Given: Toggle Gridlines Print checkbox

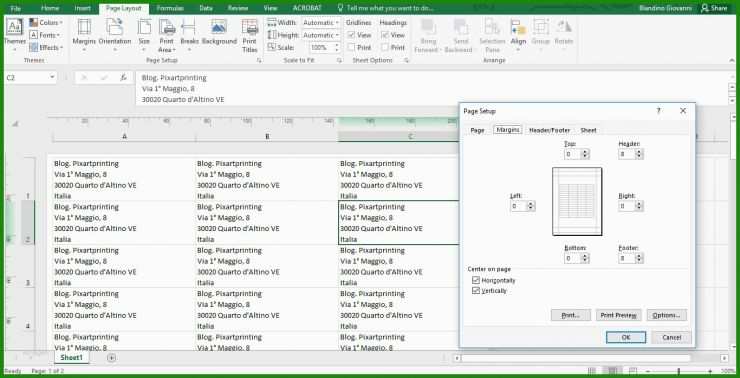Looking at the screenshot, I should click(351, 47).
